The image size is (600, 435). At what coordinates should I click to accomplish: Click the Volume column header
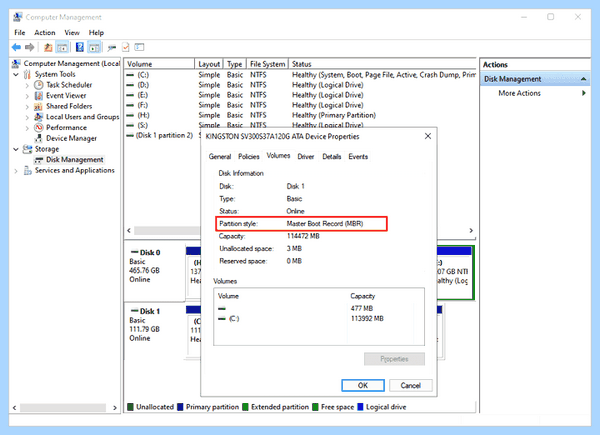[160, 64]
